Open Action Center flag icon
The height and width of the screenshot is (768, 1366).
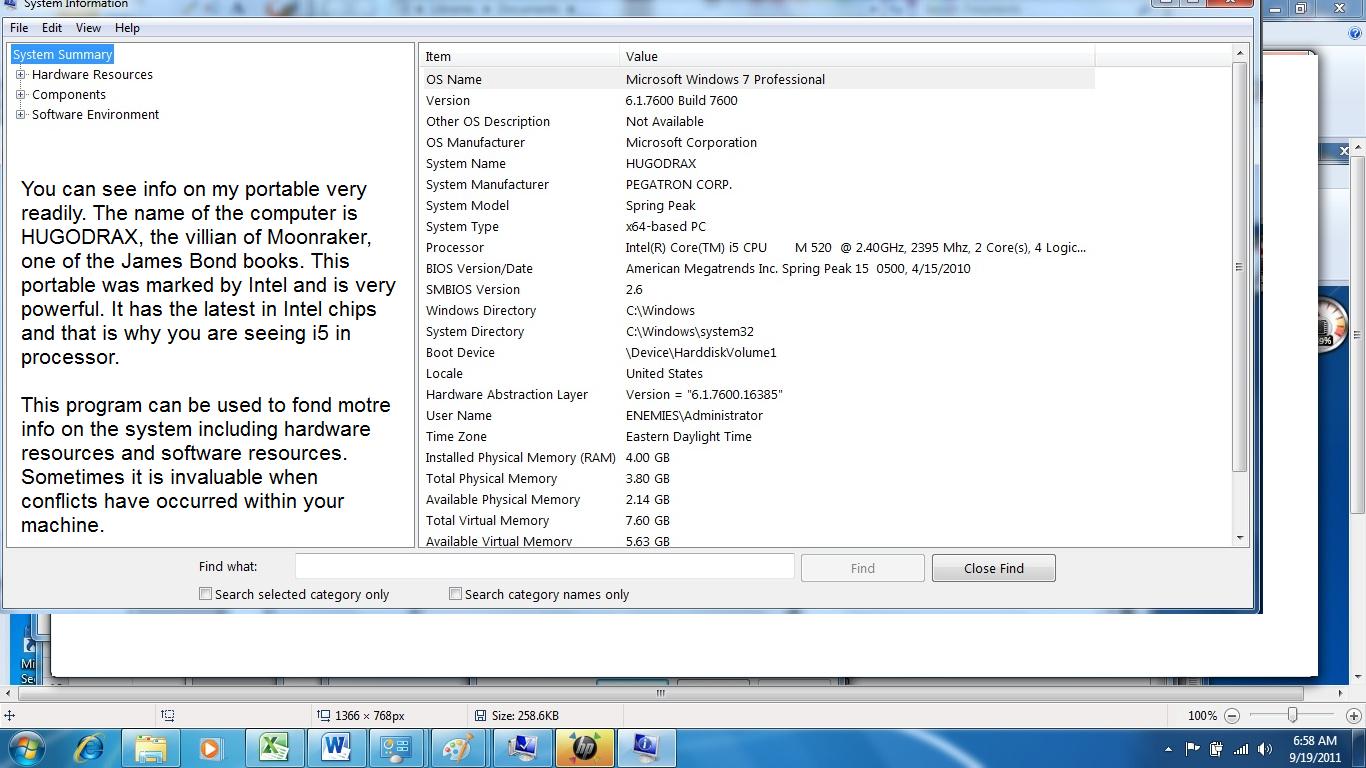pyautogui.click(x=1192, y=748)
